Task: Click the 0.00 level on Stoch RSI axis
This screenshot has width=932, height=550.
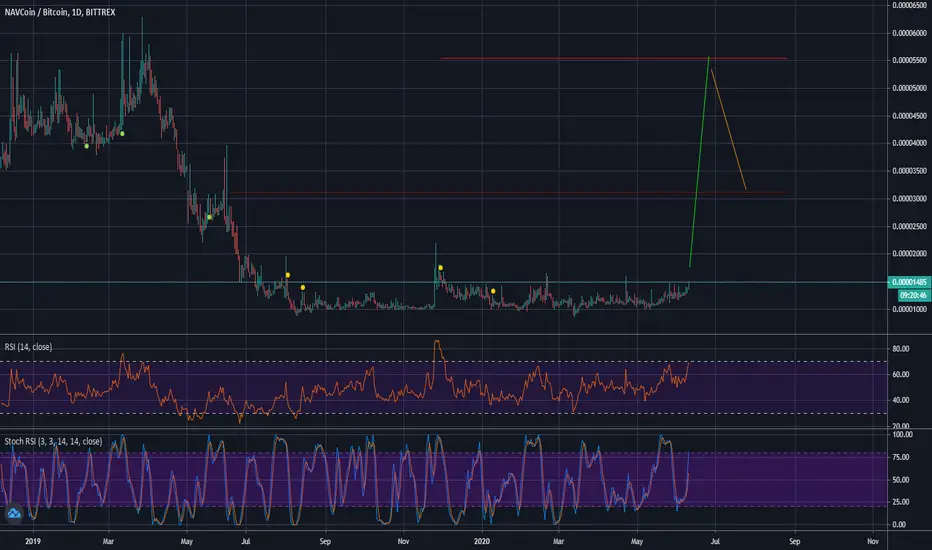Action: tap(900, 524)
